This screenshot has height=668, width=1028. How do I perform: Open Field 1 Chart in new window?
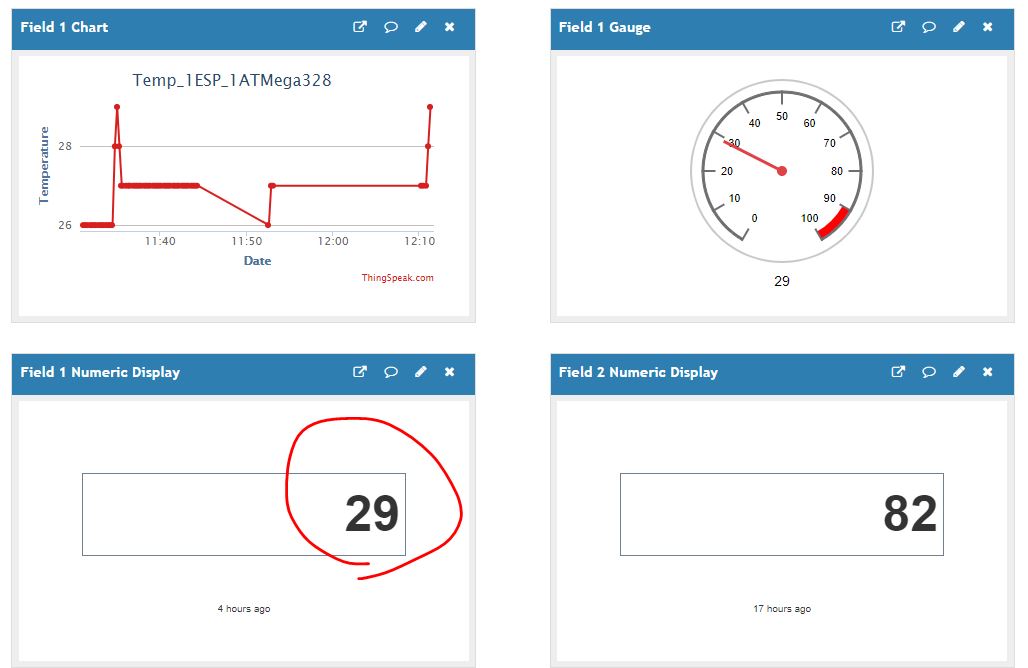[360, 27]
